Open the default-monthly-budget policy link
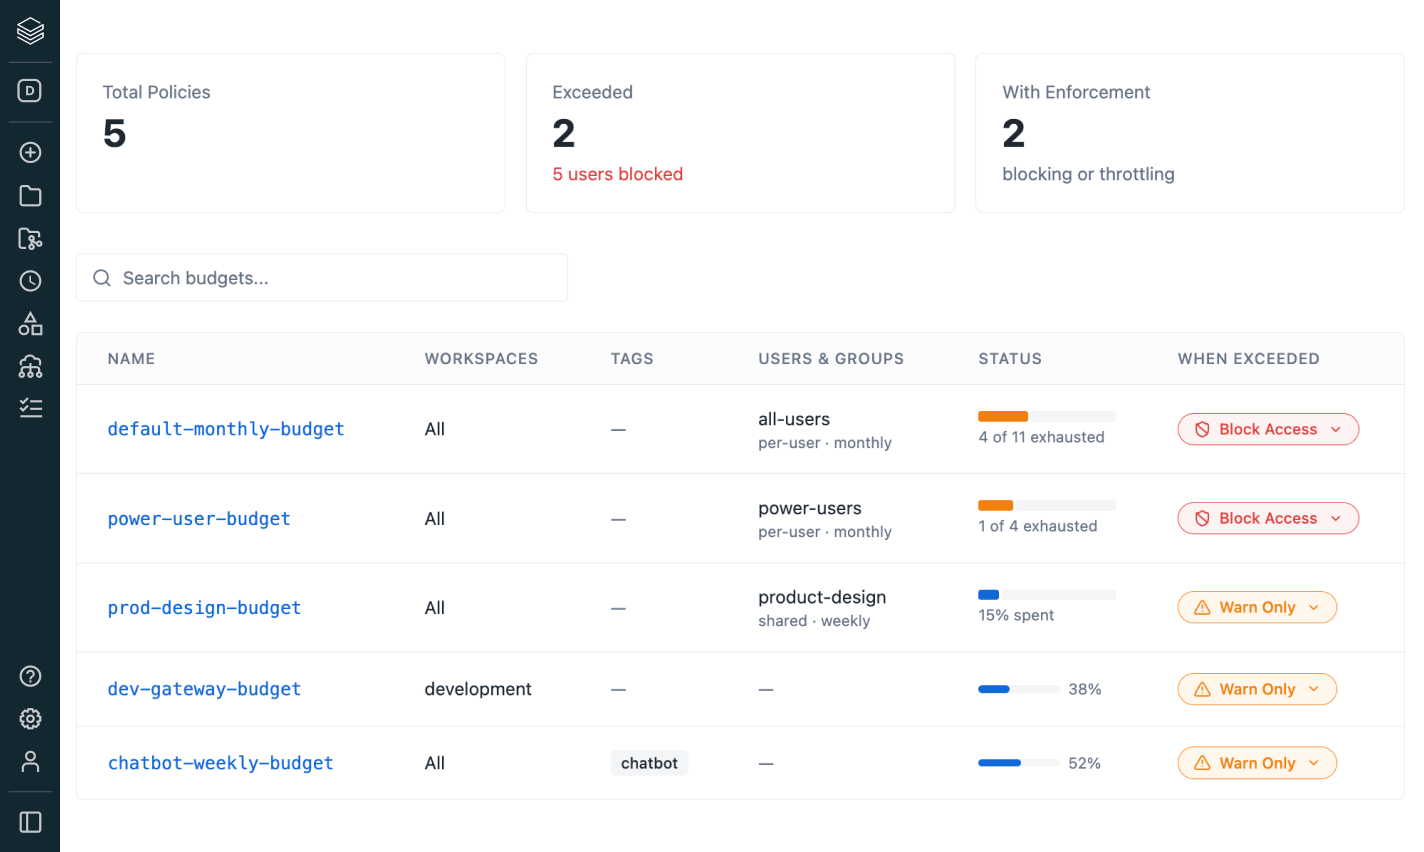1424x852 pixels. click(226, 429)
